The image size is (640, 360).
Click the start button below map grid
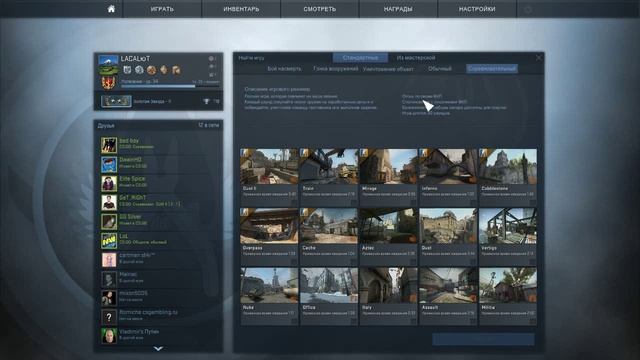pos(483,339)
